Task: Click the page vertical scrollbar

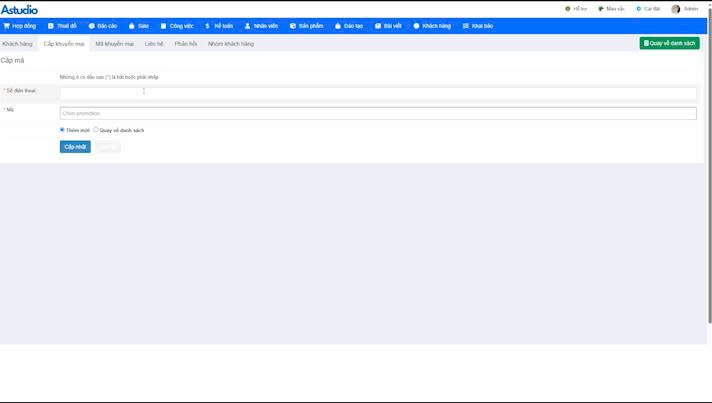Action: tap(708, 200)
